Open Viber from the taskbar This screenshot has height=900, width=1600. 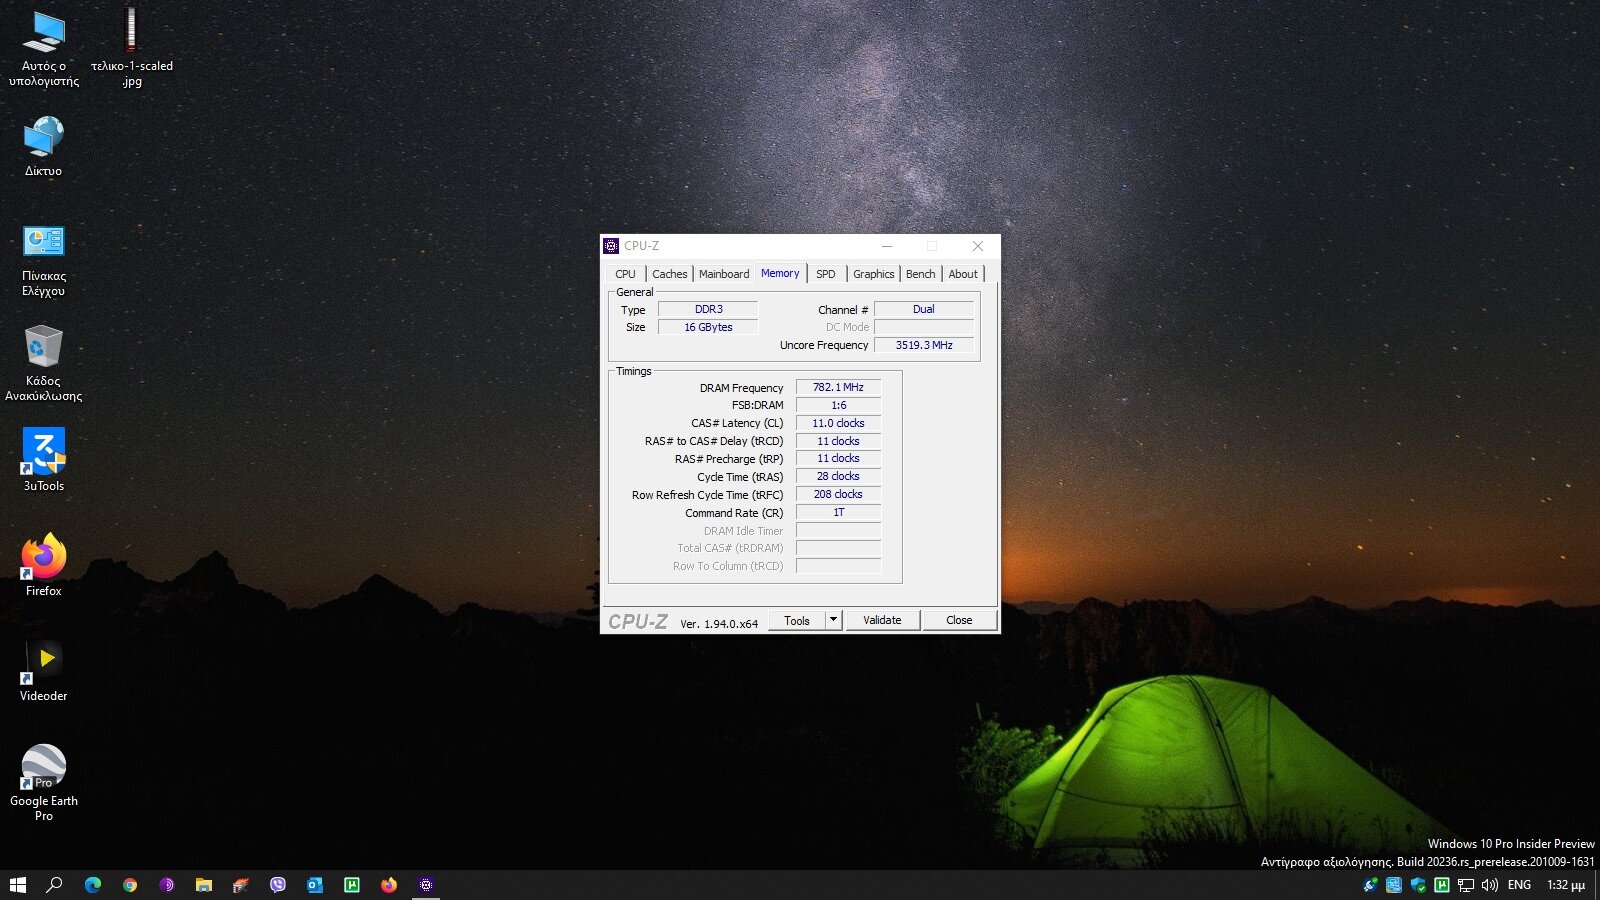coord(278,885)
